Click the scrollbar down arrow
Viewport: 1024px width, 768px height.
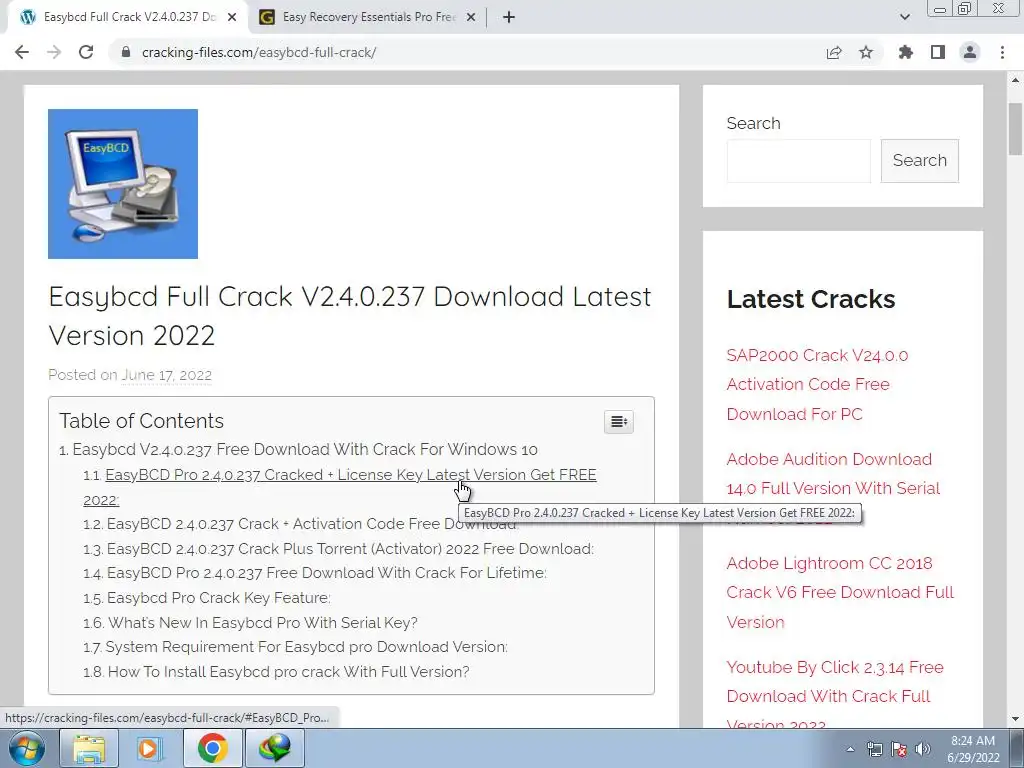pos(1015,720)
